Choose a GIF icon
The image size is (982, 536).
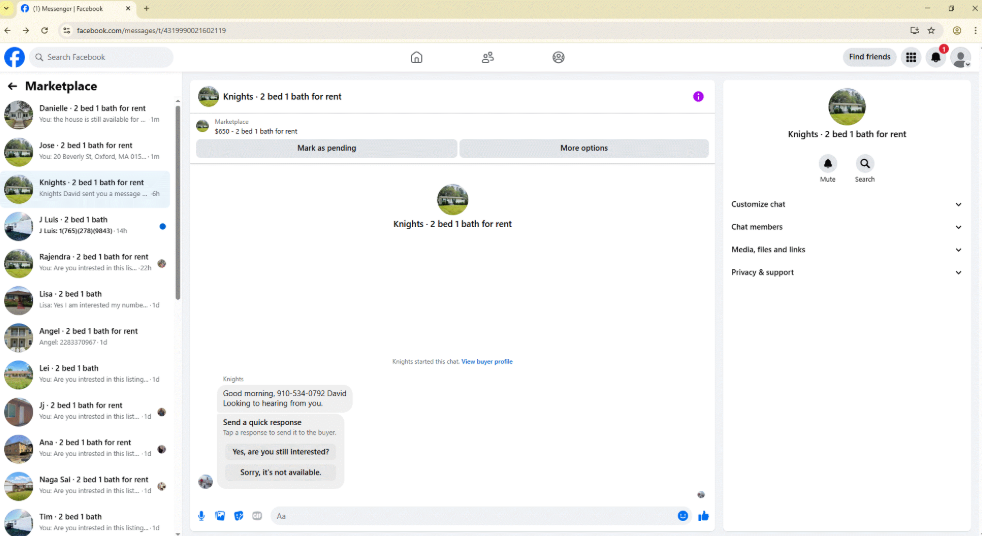pyautogui.click(x=257, y=516)
